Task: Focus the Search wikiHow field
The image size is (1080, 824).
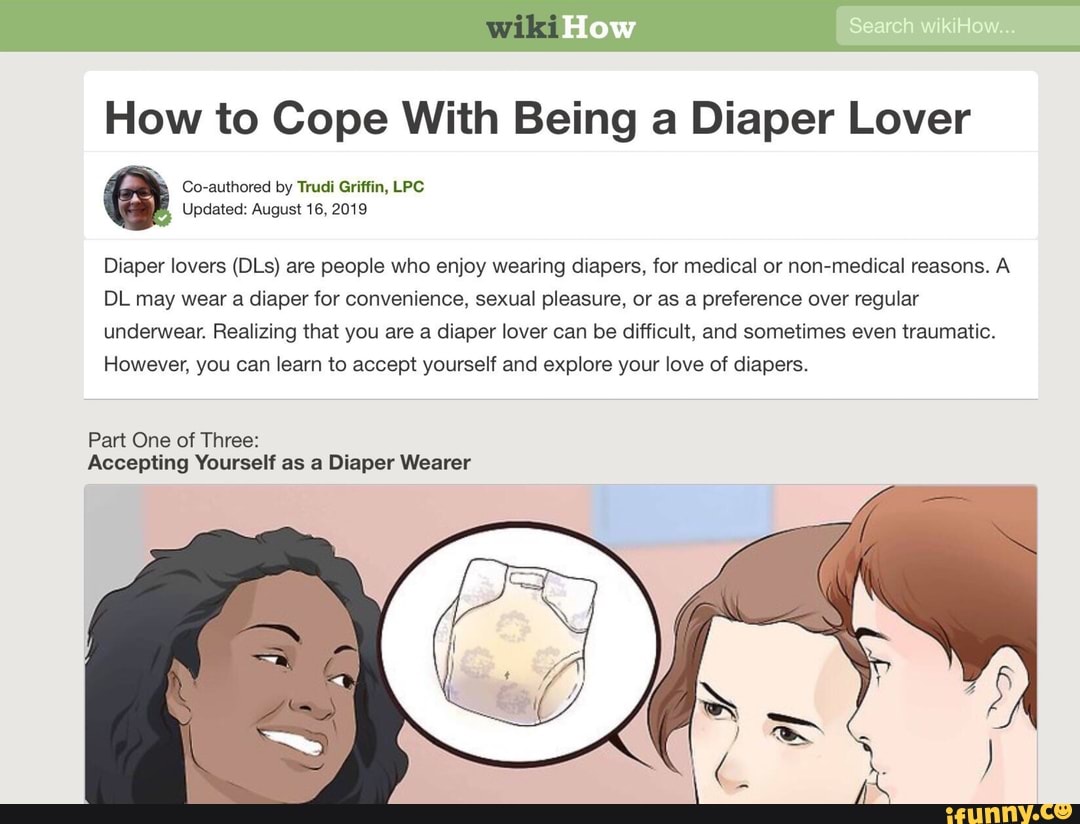Action: pos(958,25)
